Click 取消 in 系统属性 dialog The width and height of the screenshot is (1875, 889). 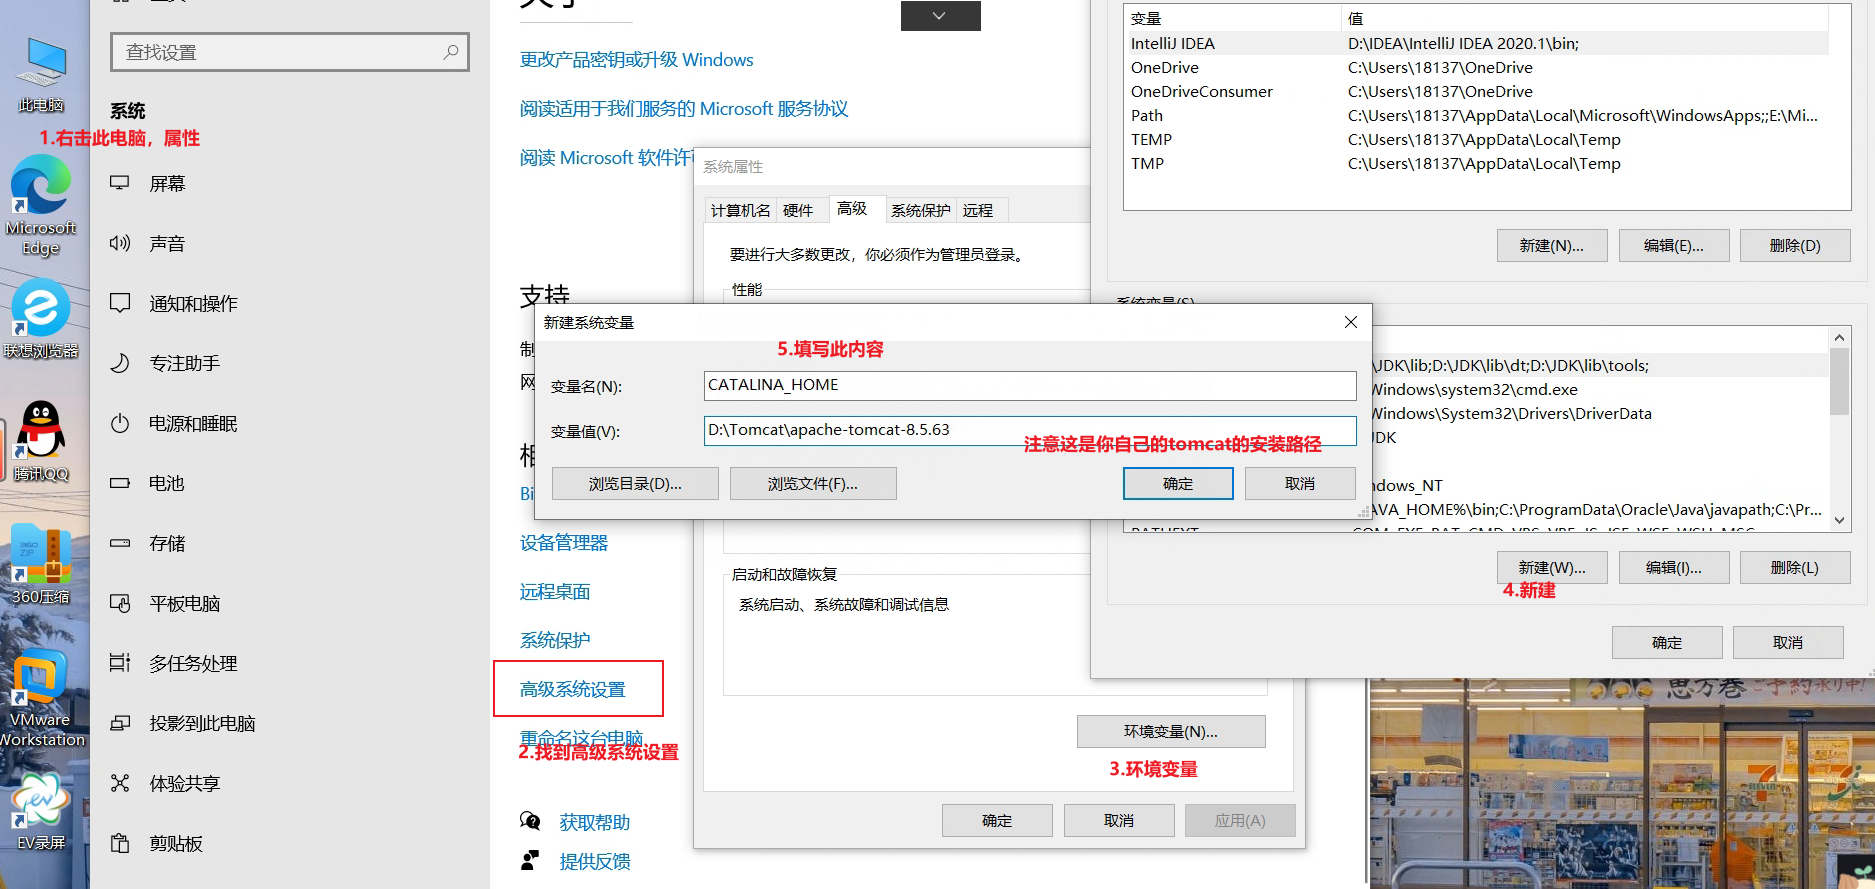pos(1119,821)
